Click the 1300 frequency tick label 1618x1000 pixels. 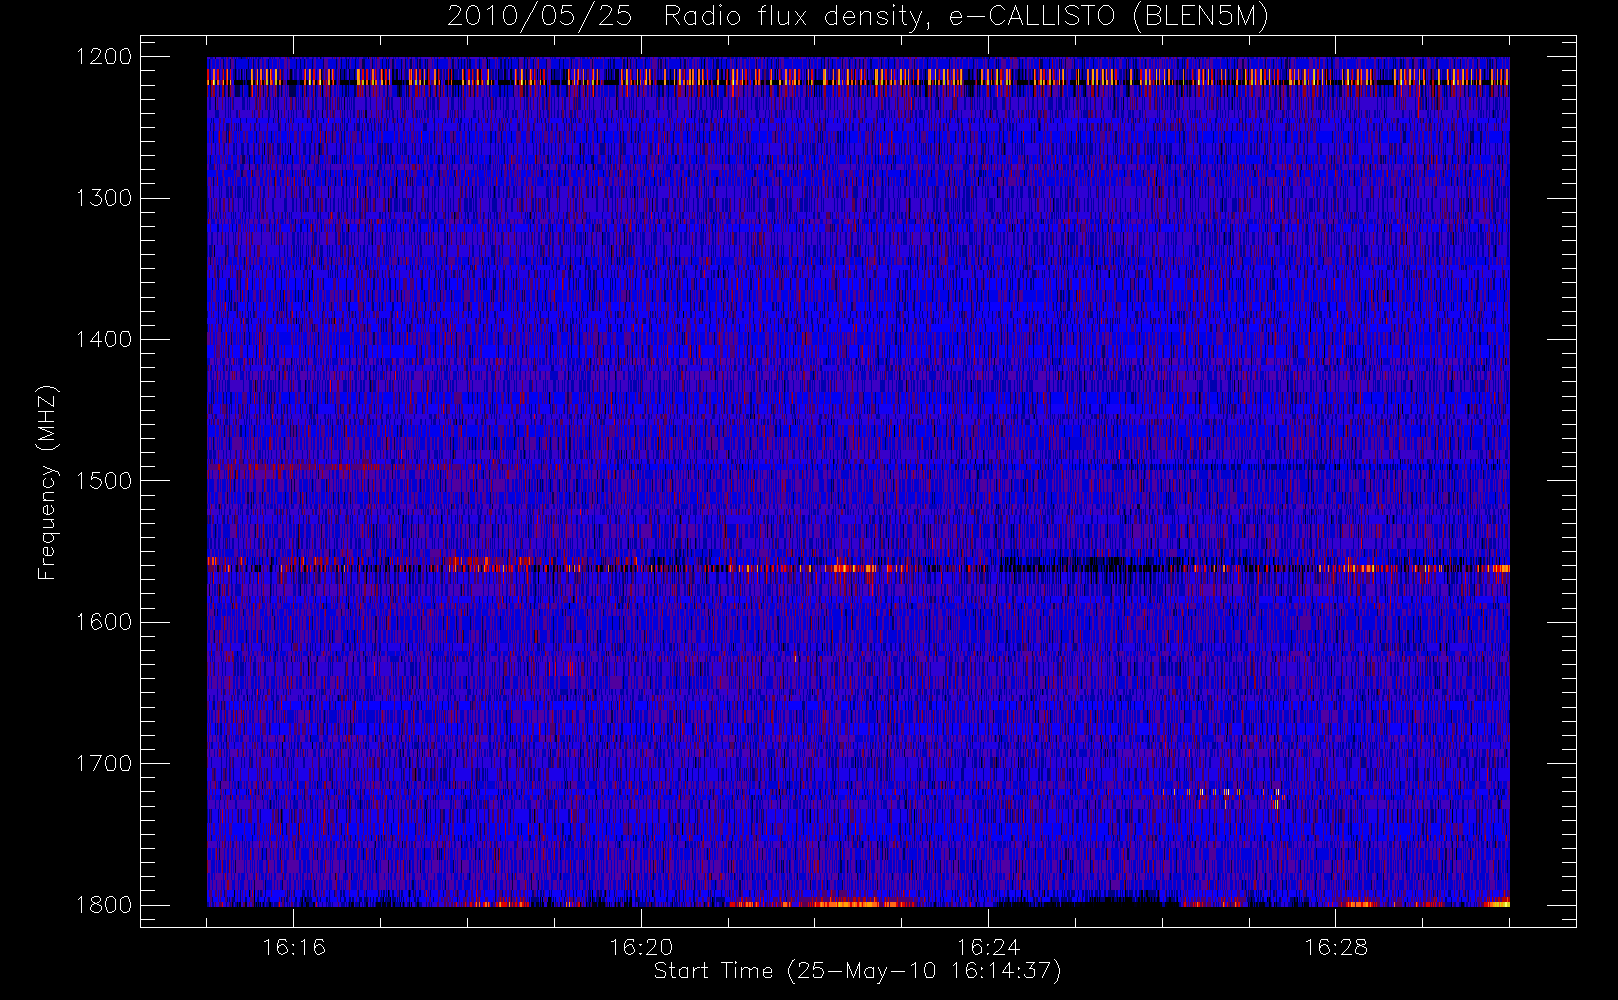coord(104,198)
